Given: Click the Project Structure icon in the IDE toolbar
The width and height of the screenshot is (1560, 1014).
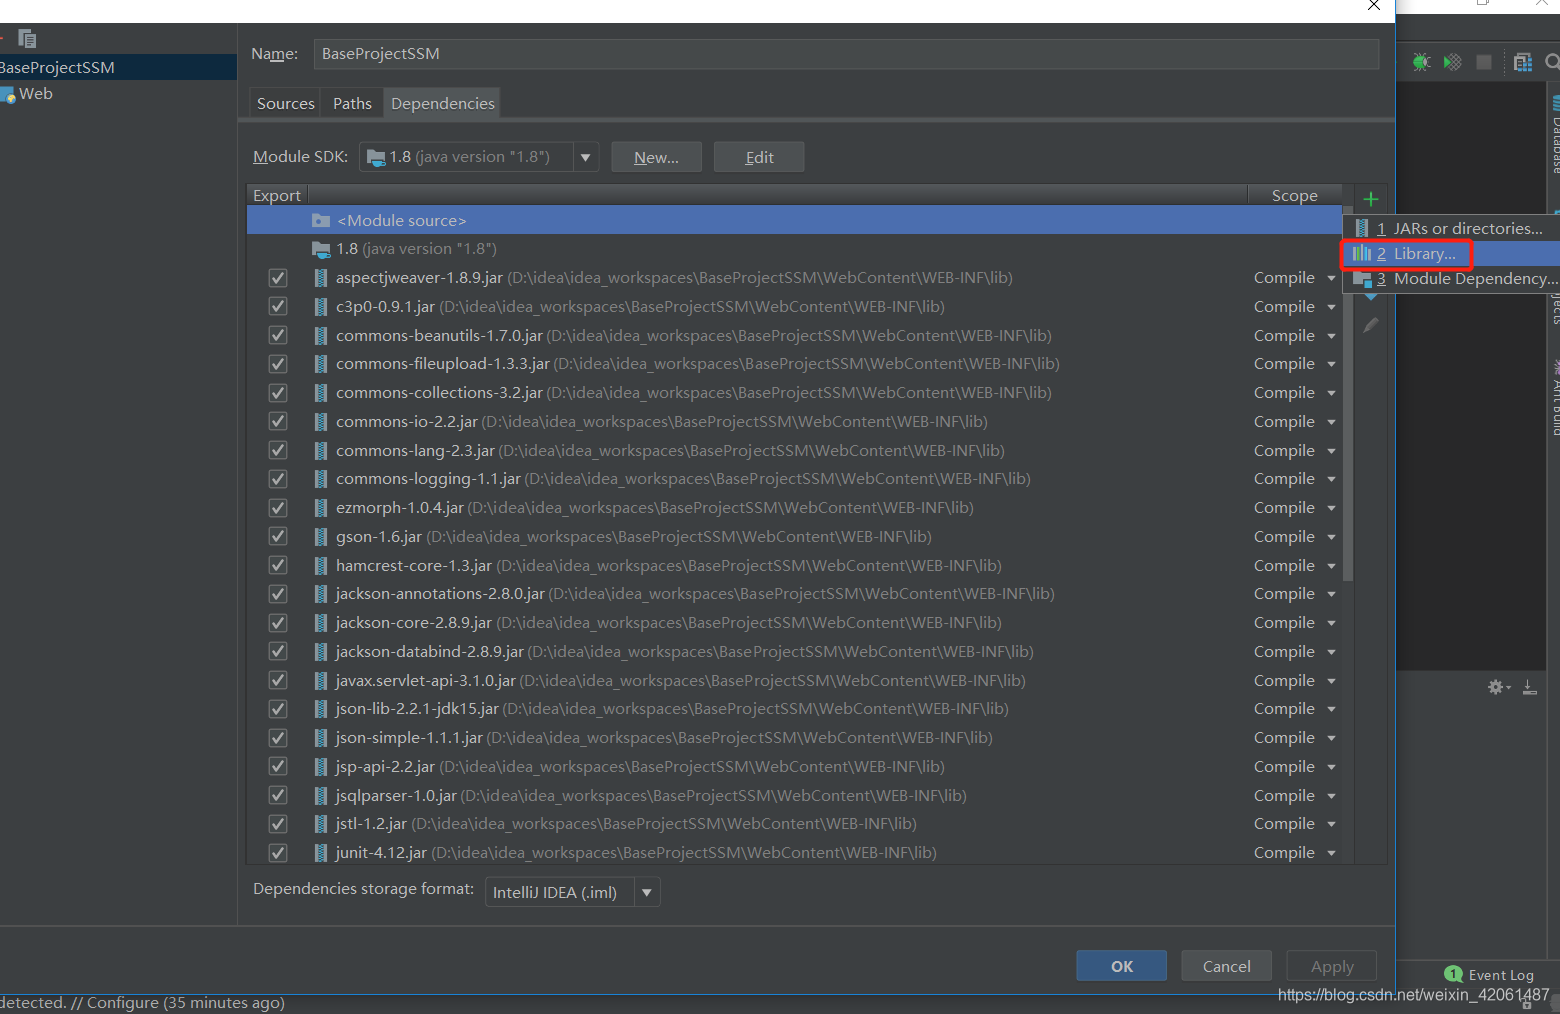Looking at the screenshot, I should point(1523,62).
